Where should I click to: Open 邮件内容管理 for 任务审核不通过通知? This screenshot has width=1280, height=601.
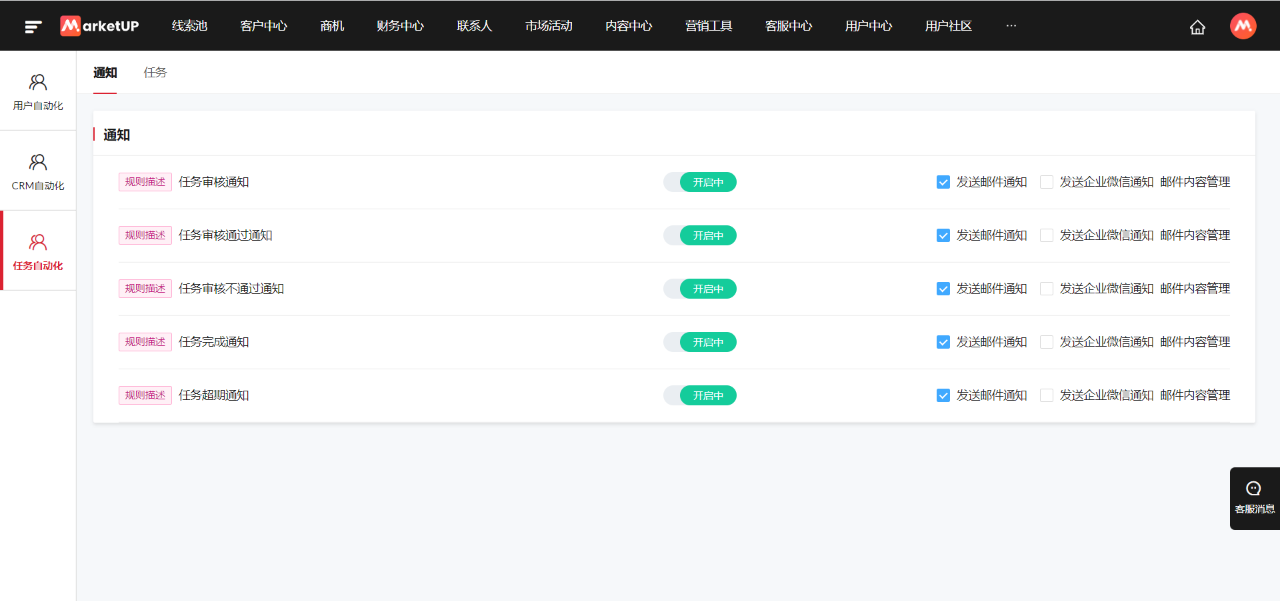tap(1195, 288)
